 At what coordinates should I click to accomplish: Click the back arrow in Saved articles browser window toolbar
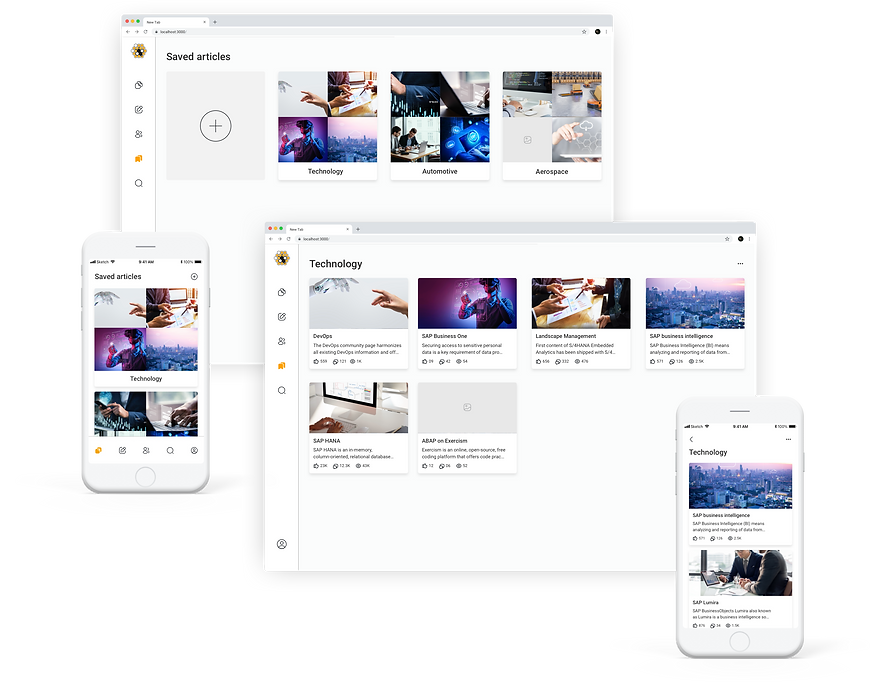coord(128,32)
